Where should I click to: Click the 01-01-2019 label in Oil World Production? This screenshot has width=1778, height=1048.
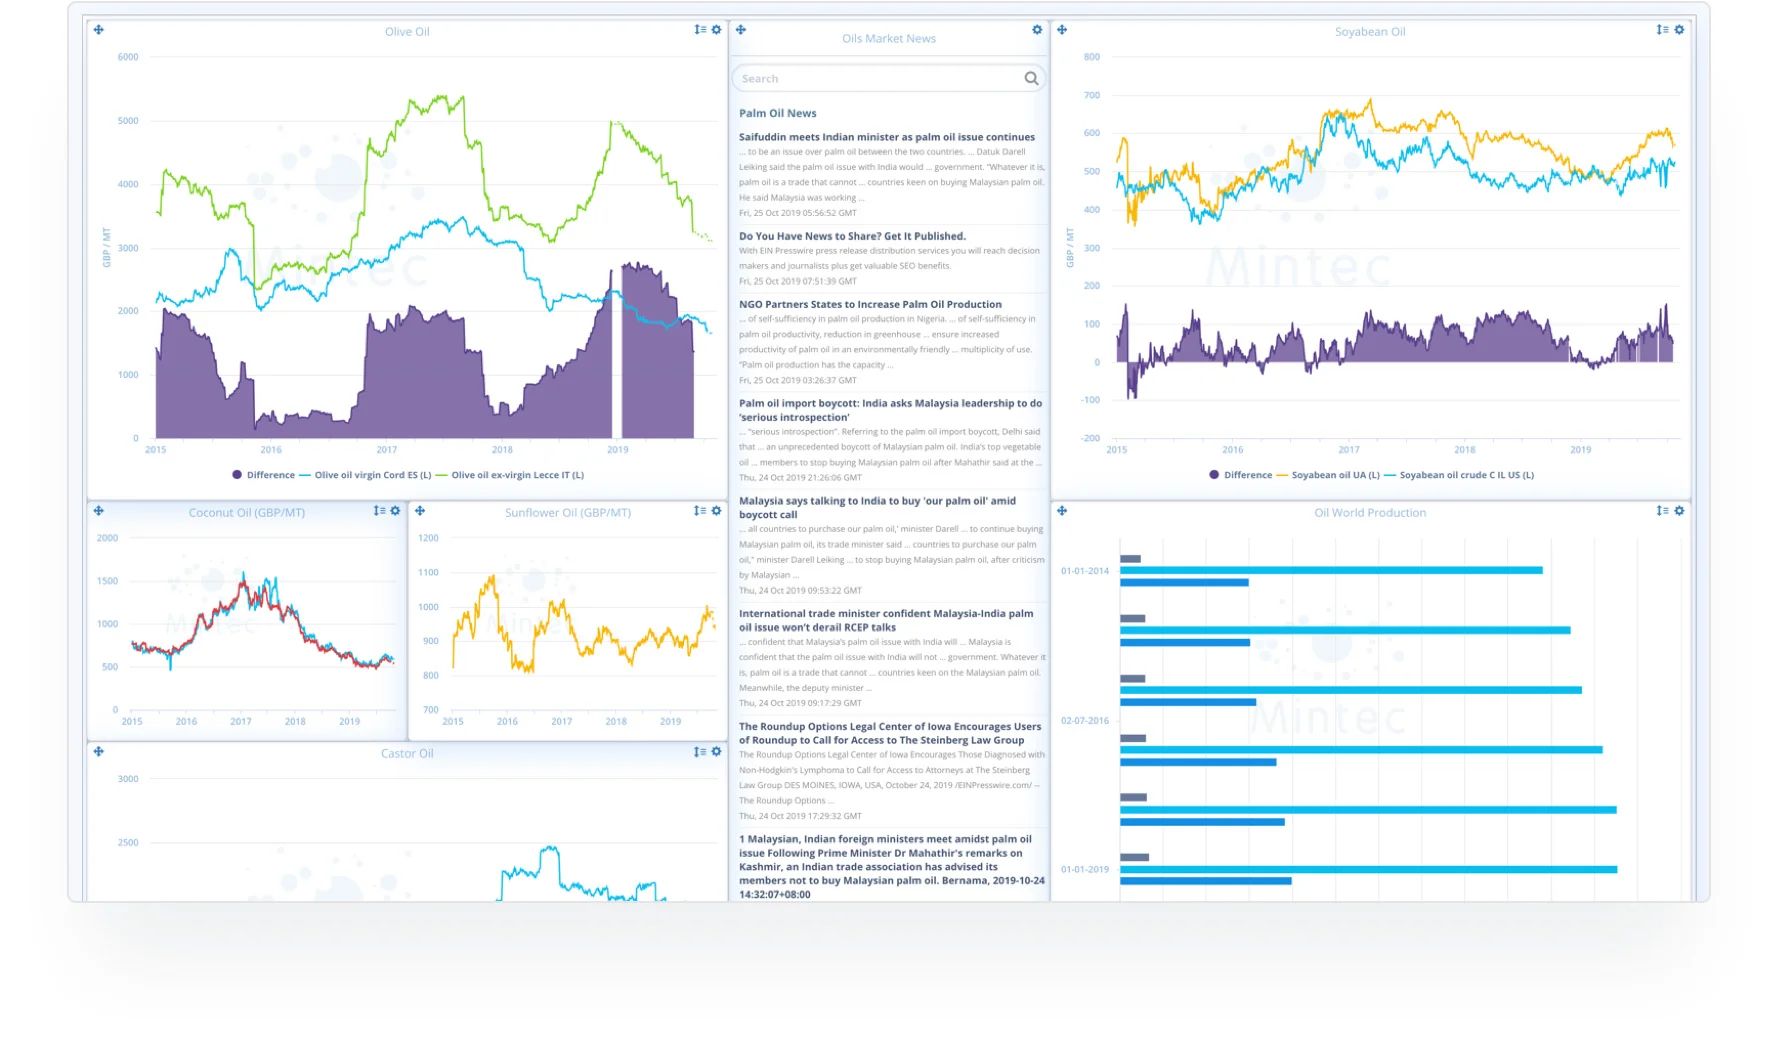[x=1085, y=870]
